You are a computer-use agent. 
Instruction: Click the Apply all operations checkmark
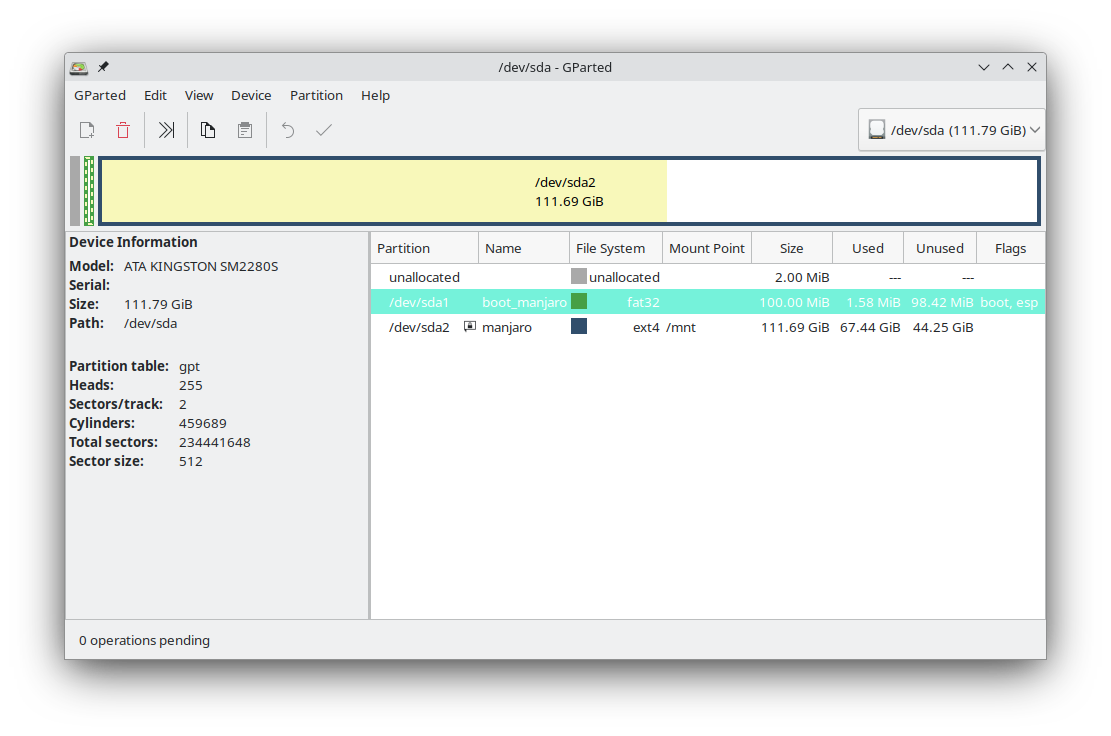324,130
